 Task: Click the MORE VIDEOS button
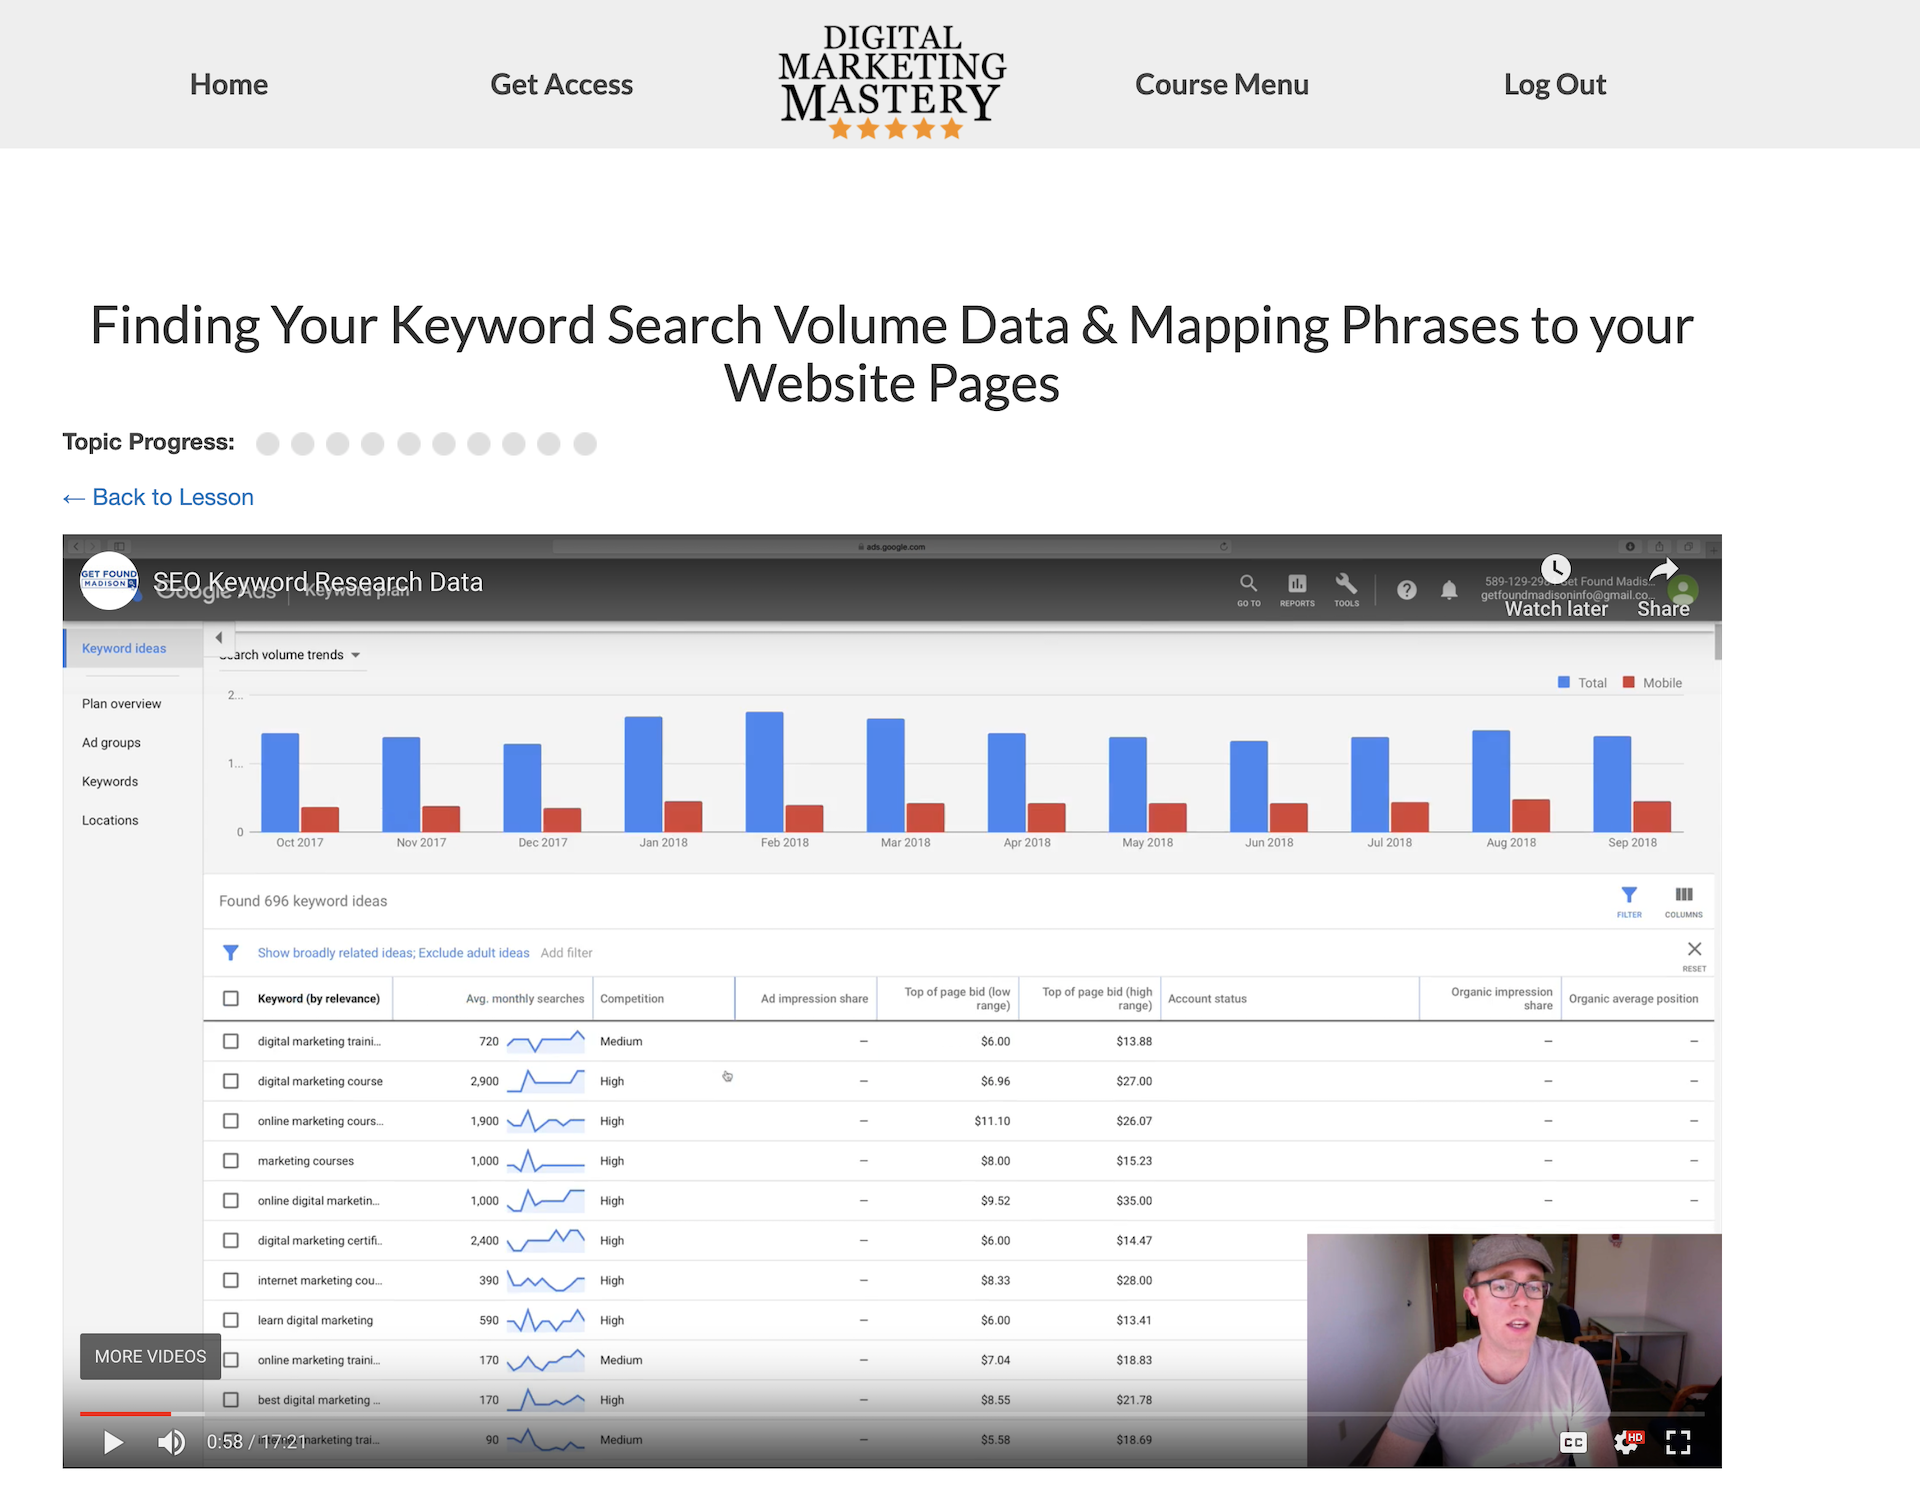click(150, 1356)
